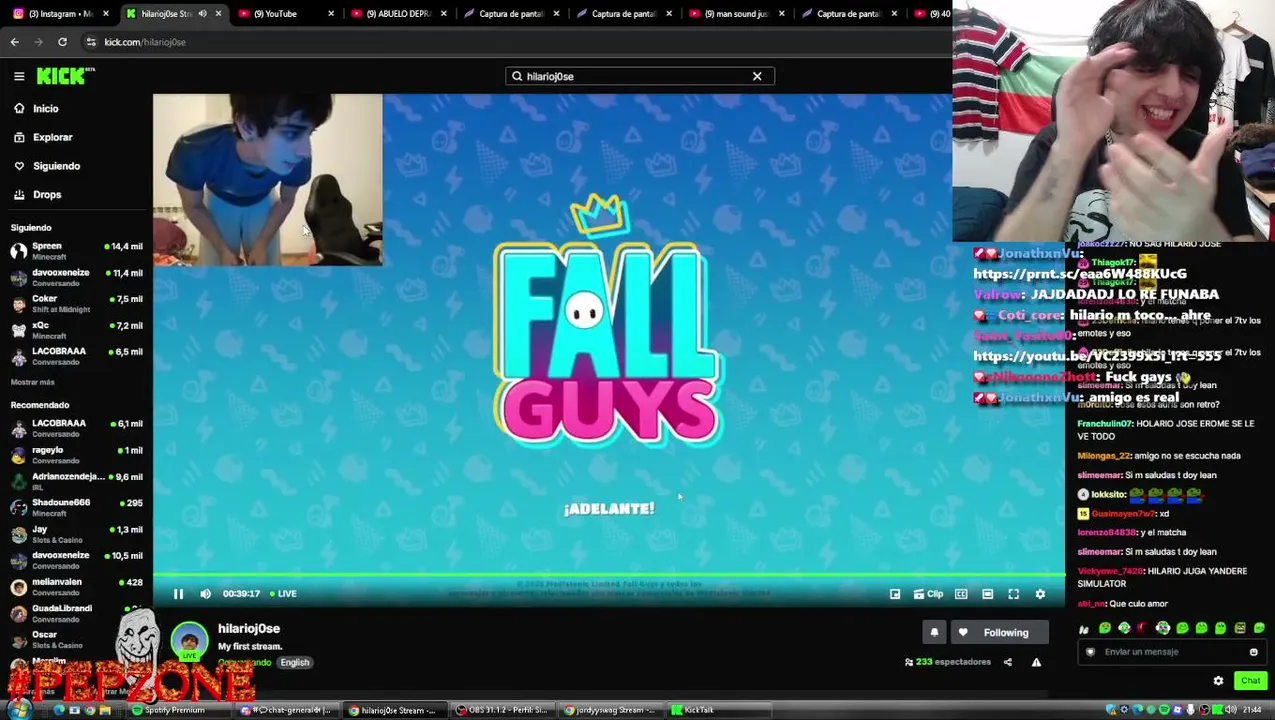Click the notification bell for hilarioj0se
The height and width of the screenshot is (720, 1275).
click(x=934, y=632)
